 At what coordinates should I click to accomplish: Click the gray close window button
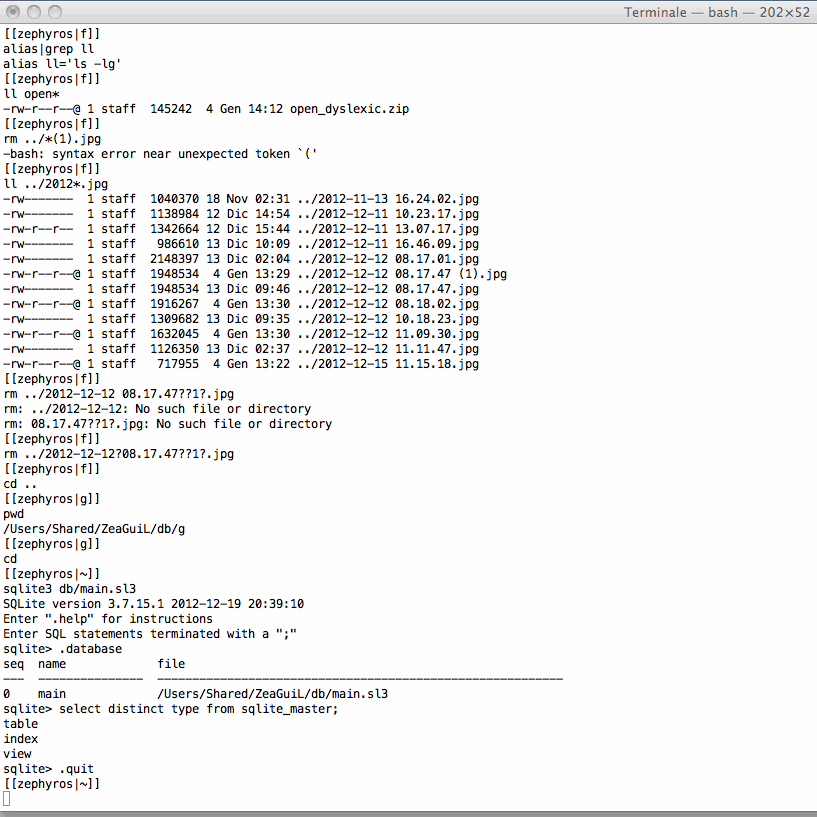[13, 12]
